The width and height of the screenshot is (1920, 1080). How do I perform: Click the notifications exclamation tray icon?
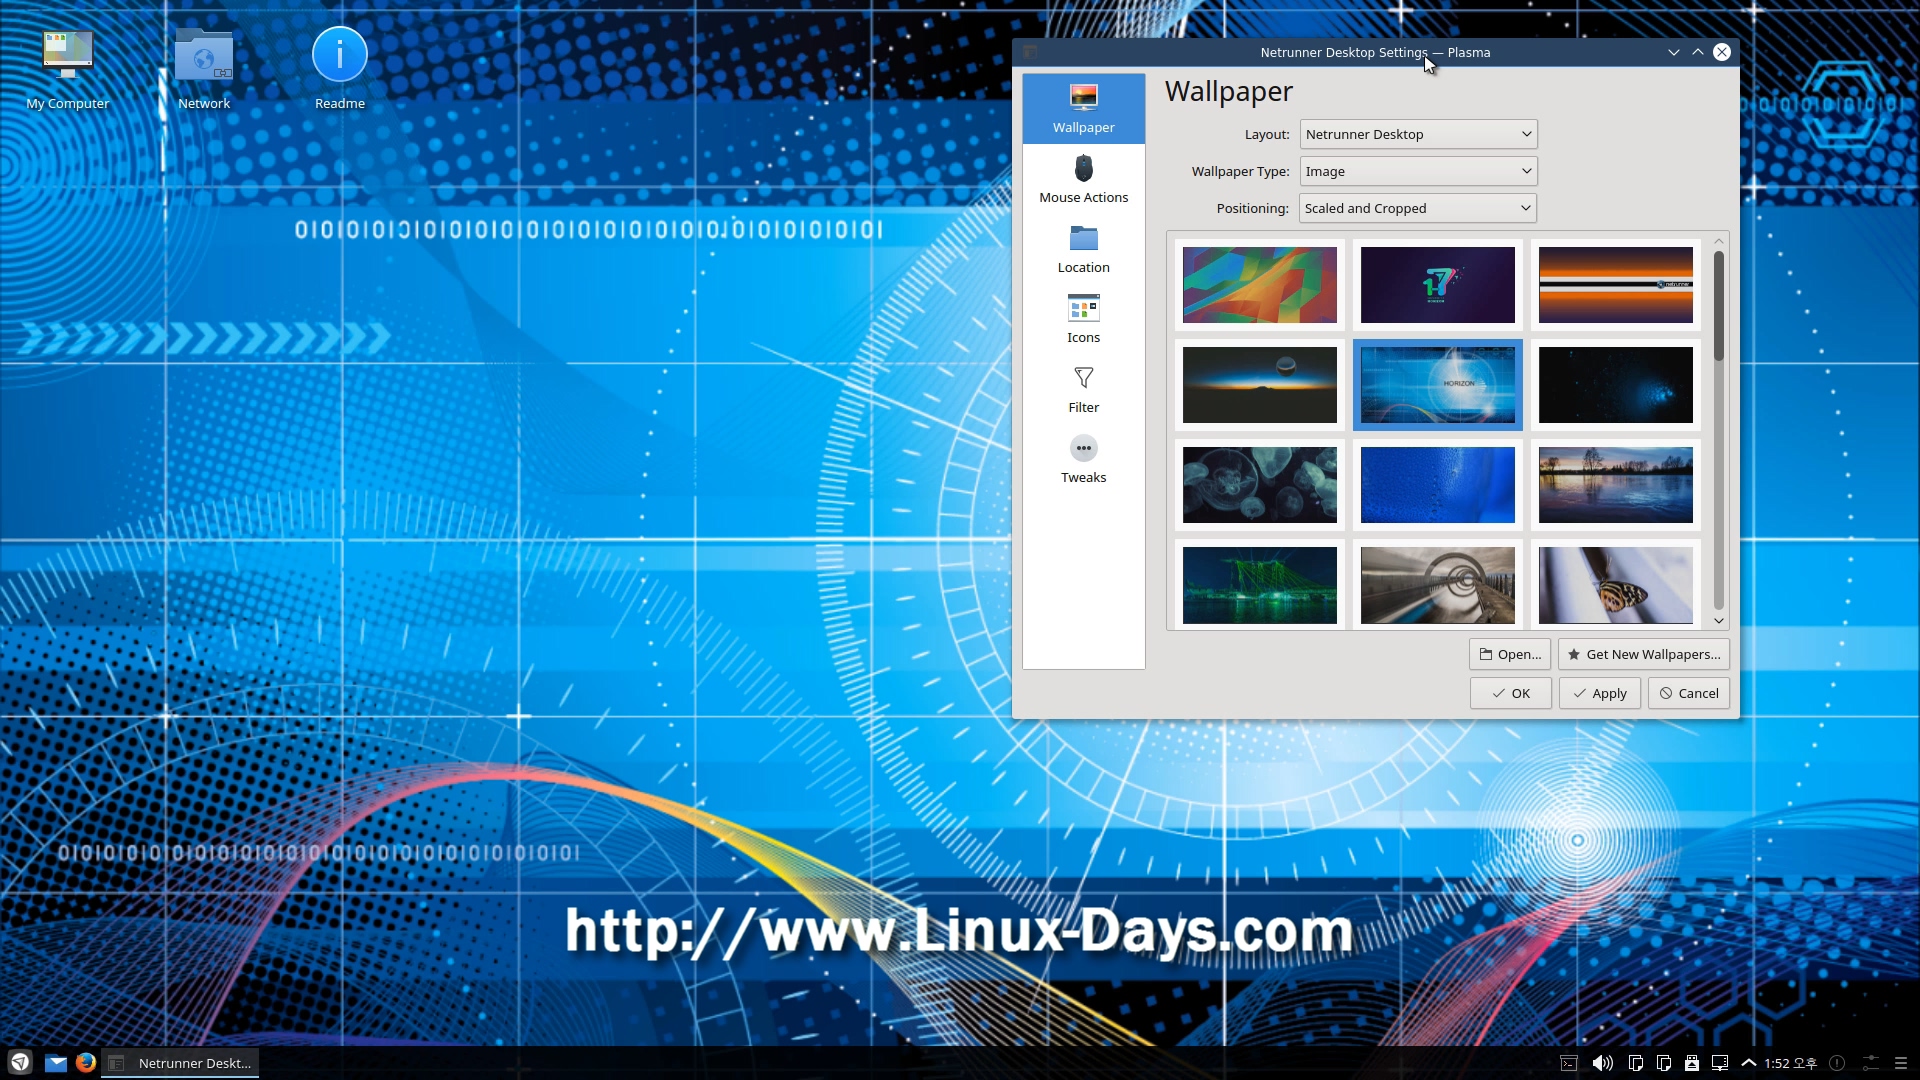tap(1837, 1063)
